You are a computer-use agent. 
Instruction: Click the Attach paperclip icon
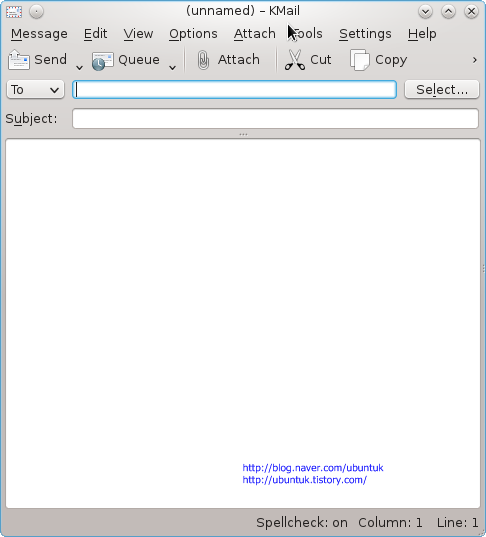pyautogui.click(x=203, y=60)
